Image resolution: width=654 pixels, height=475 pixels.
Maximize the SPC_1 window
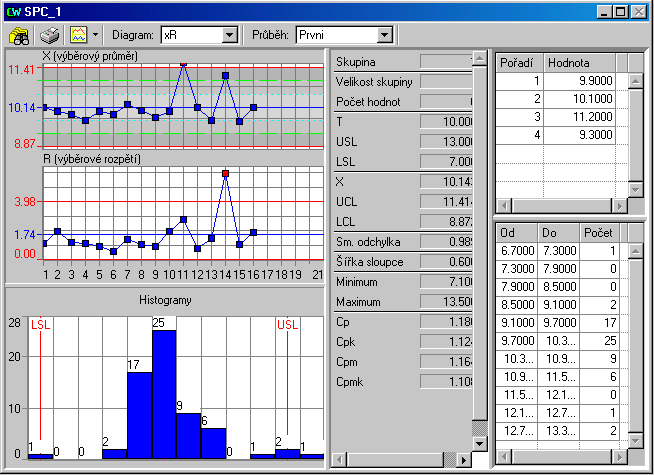(x=621, y=11)
